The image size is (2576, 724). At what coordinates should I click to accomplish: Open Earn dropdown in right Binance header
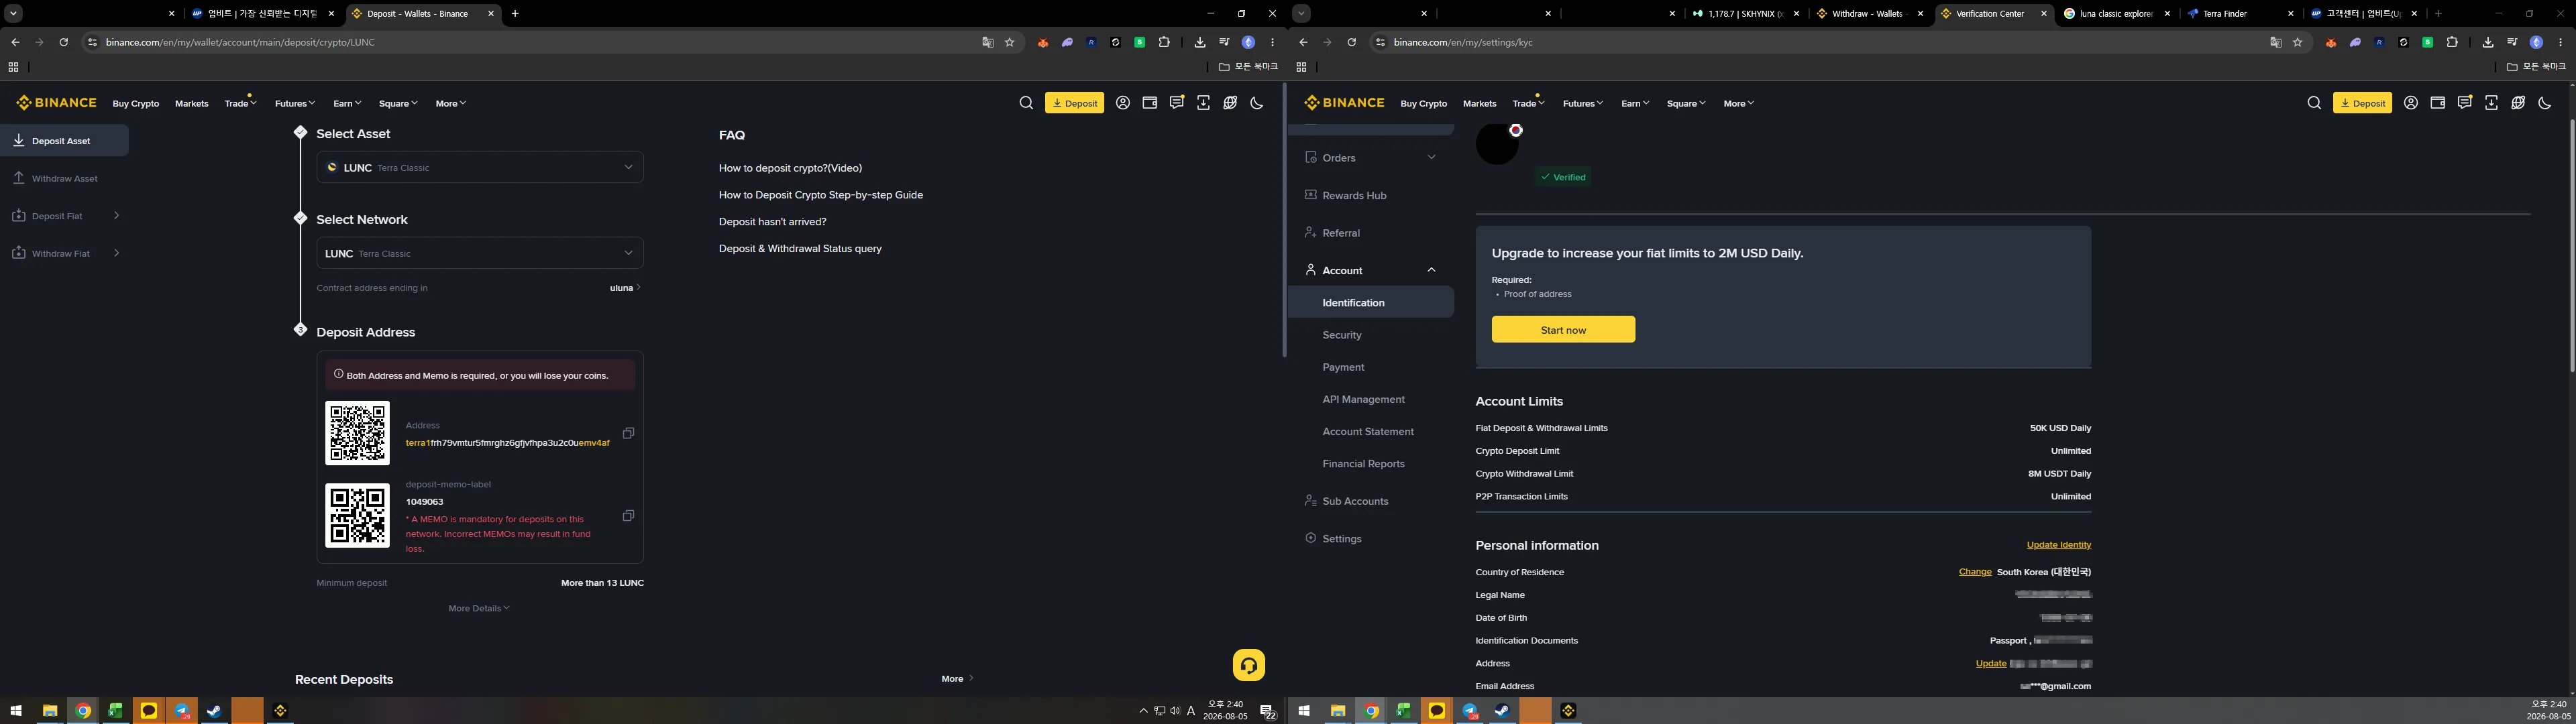pos(1635,103)
